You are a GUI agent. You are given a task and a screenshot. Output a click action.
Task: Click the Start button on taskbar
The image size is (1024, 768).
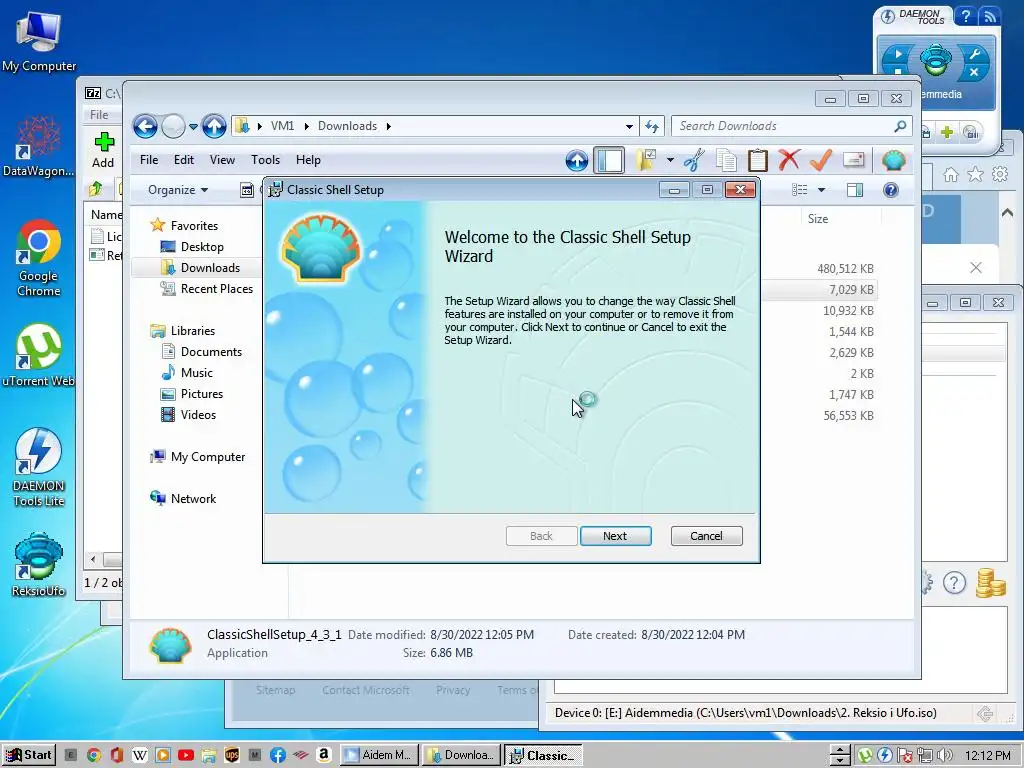point(29,755)
